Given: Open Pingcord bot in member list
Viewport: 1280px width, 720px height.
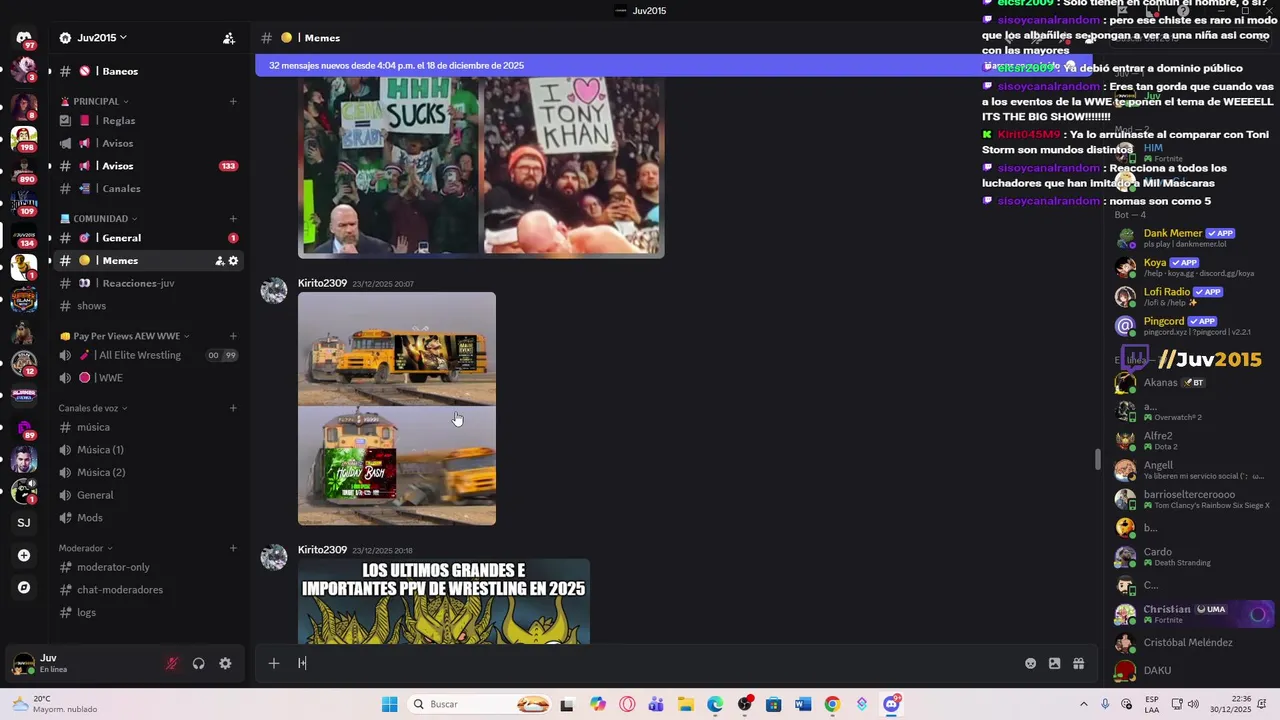Looking at the screenshot, I should [1190, 326].
